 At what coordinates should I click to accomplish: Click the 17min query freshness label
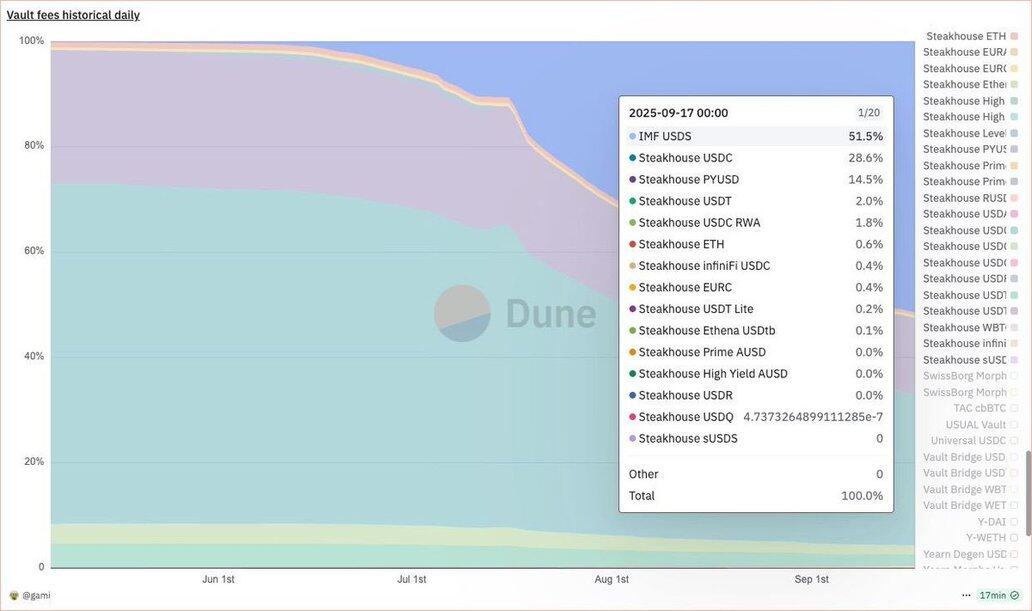point(993,595)
